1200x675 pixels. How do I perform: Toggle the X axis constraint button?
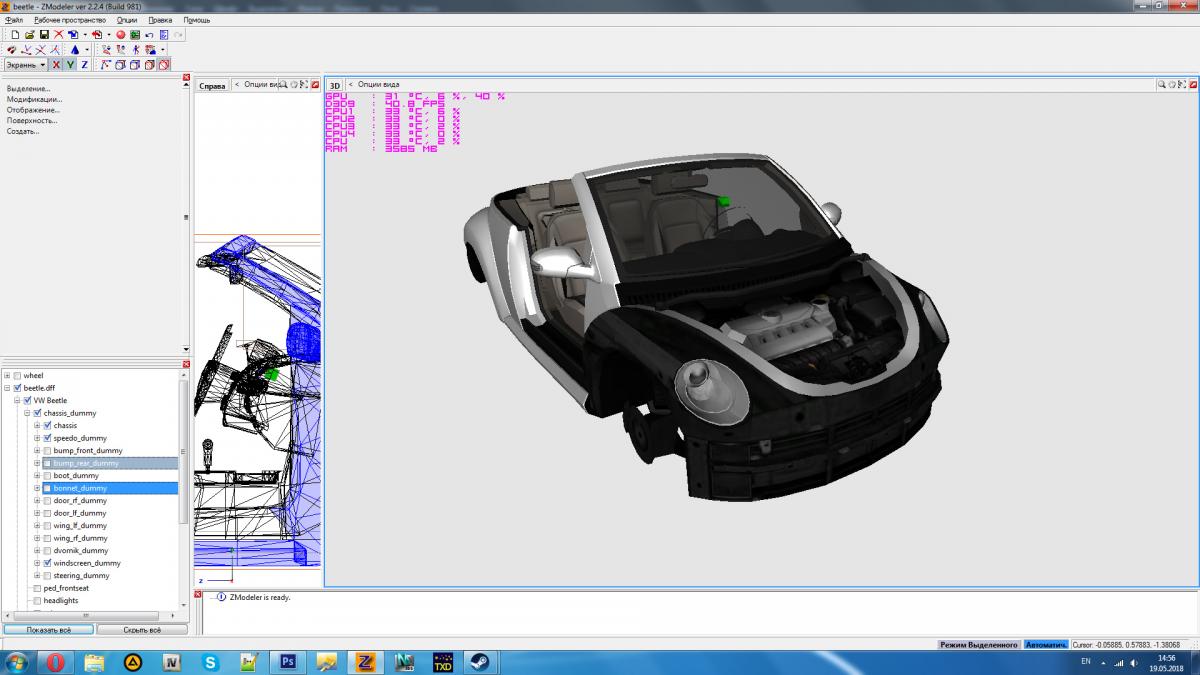[56, 65]
